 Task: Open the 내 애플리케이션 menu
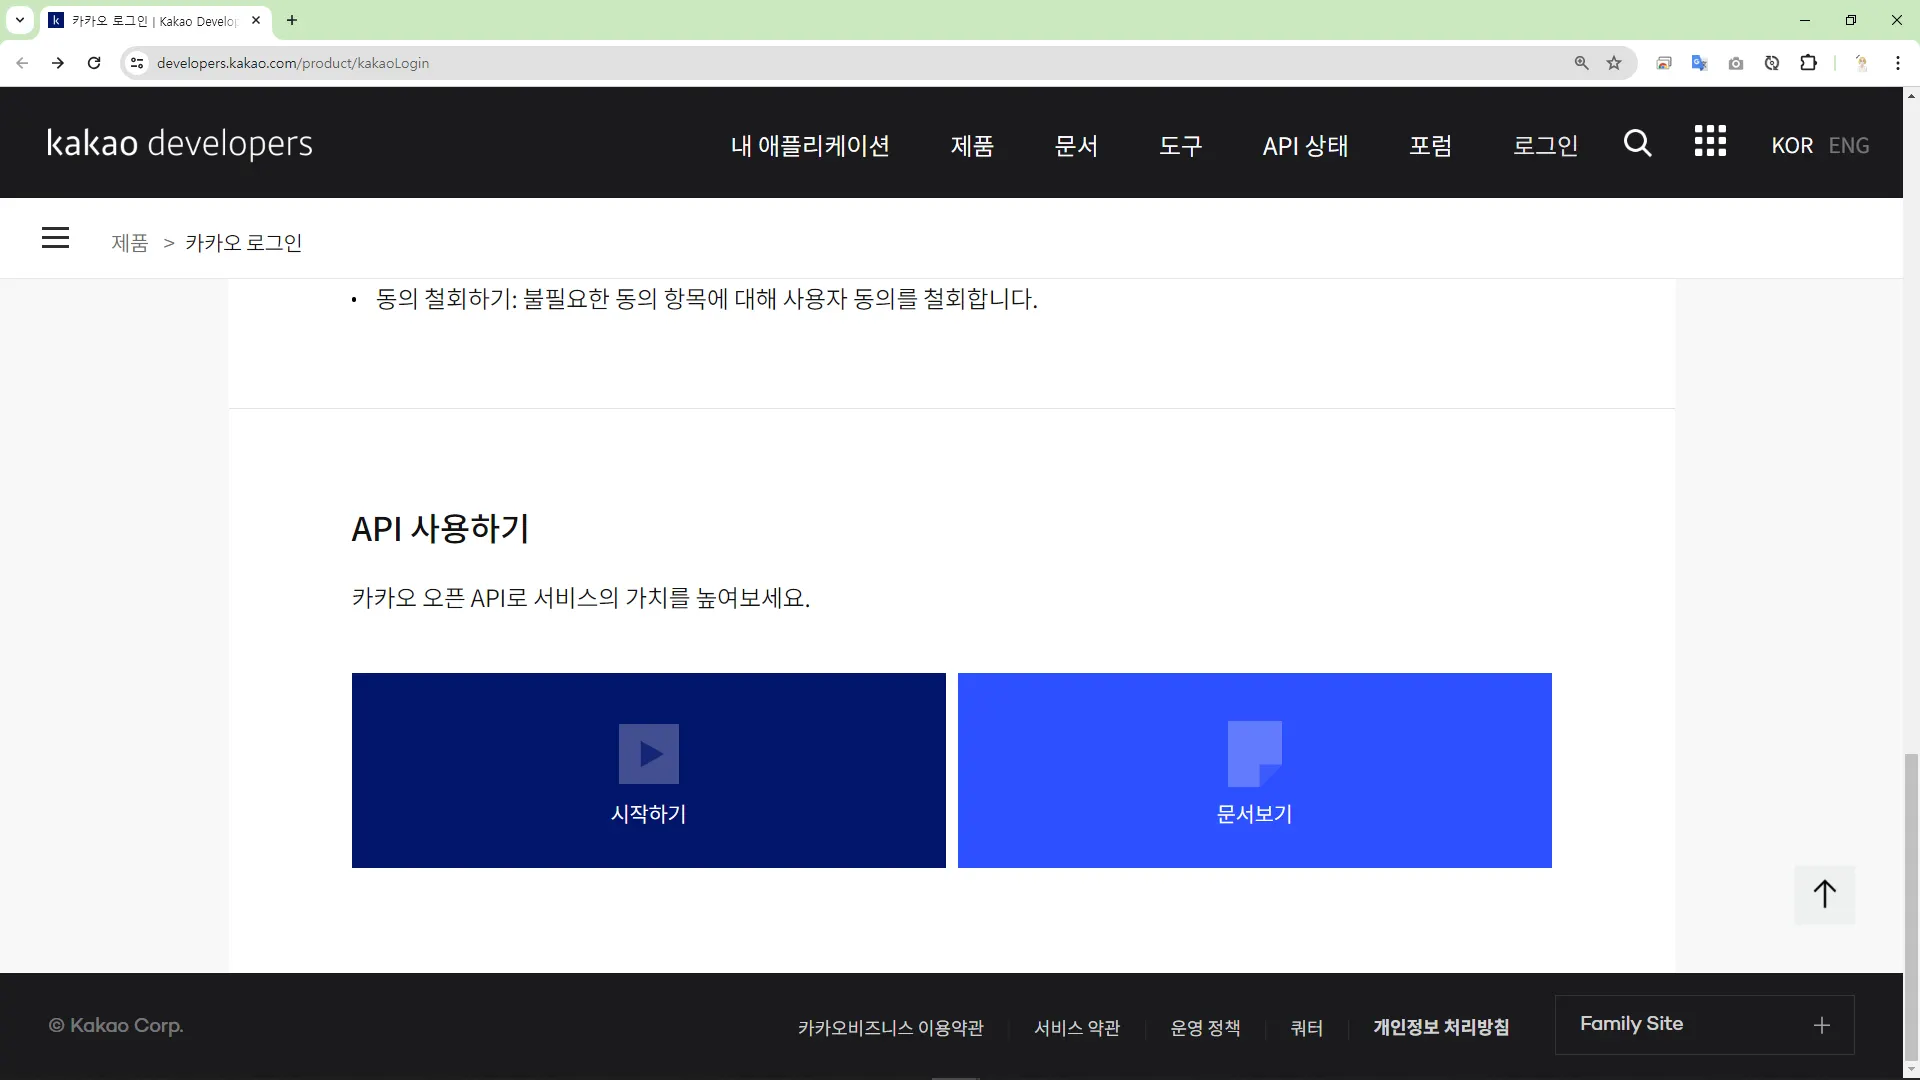[x=809, y=146]
